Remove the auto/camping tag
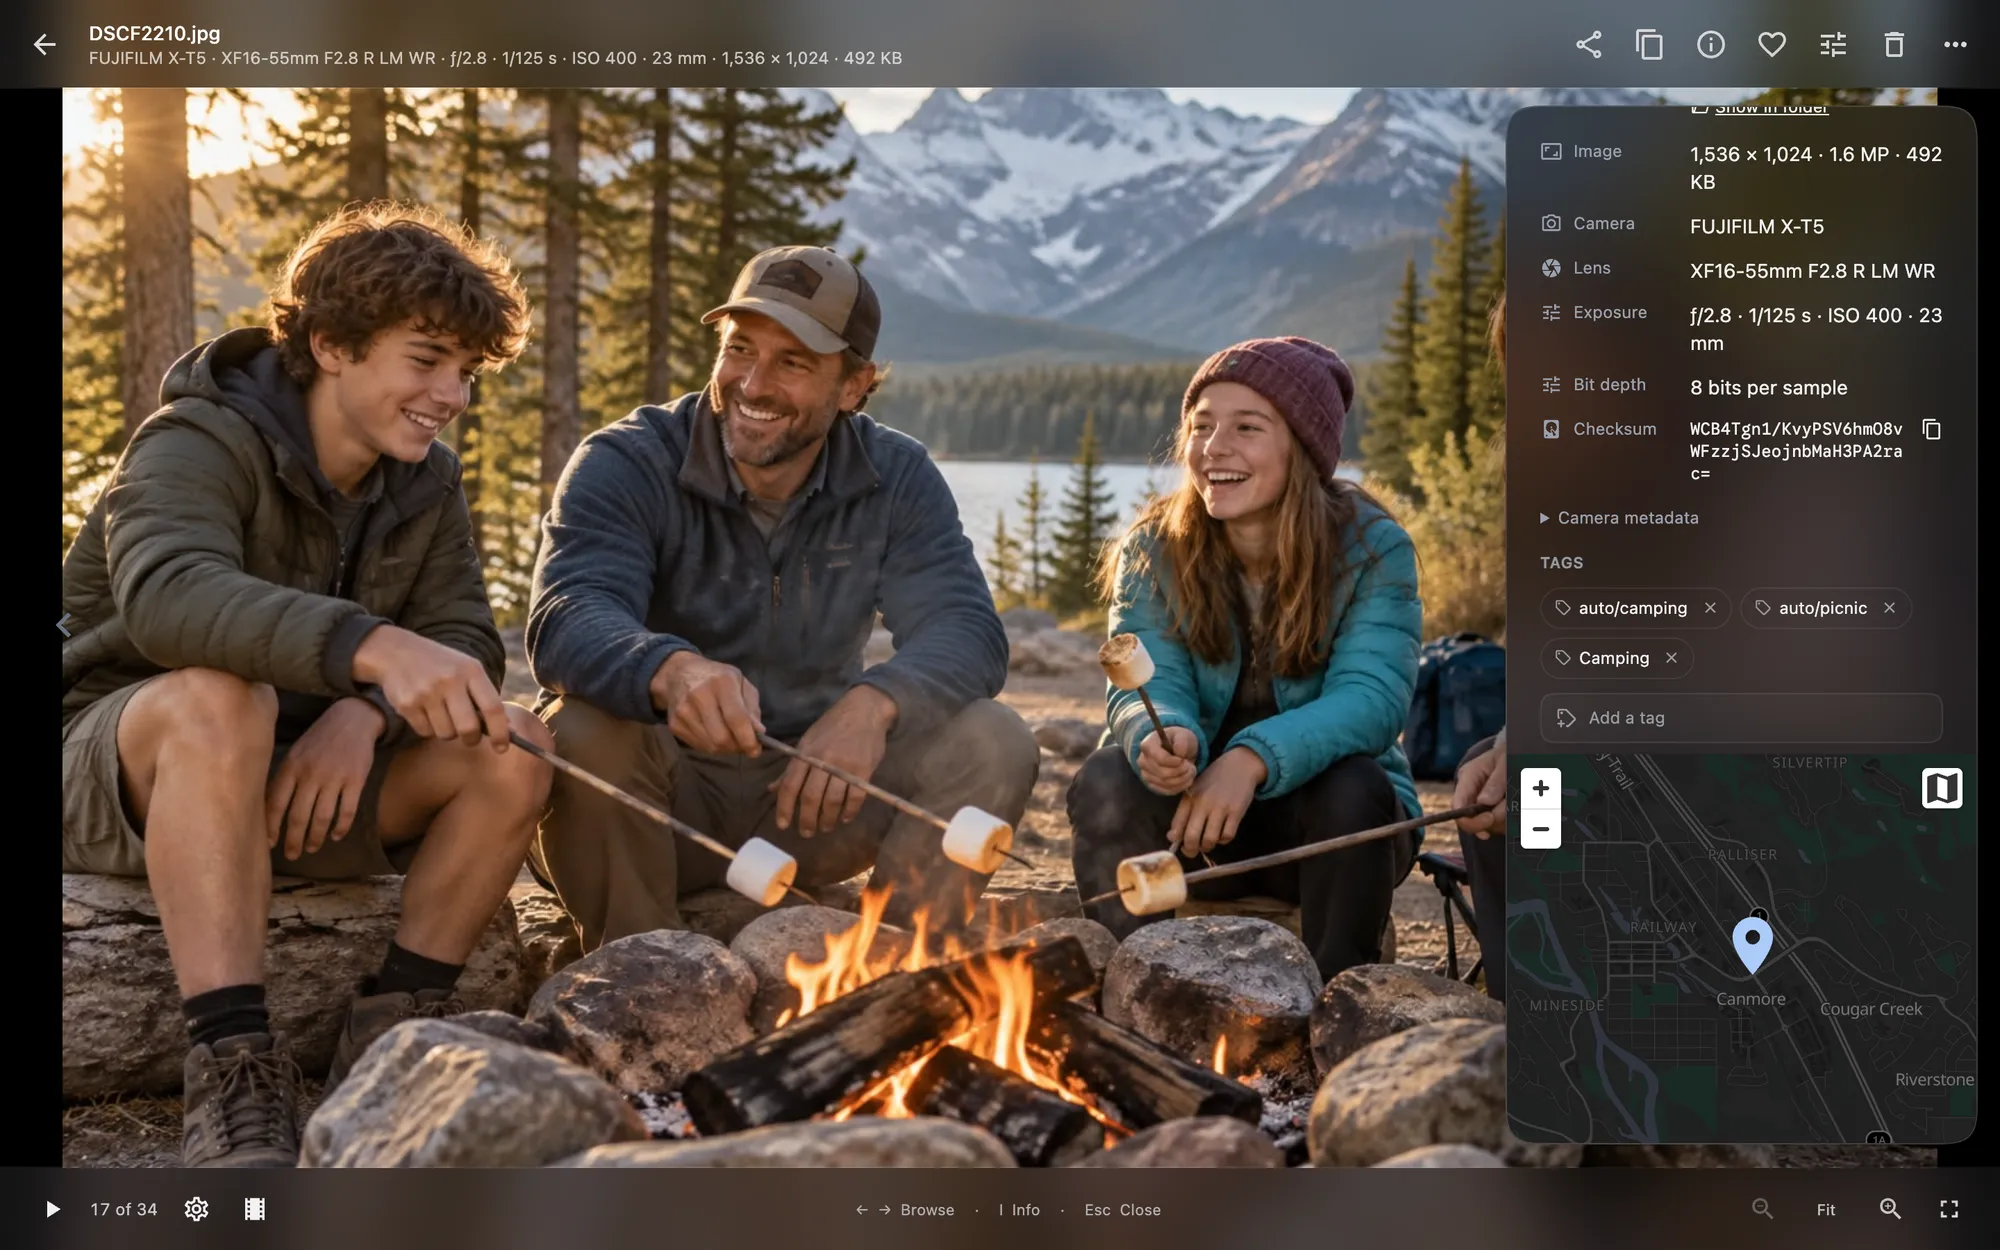The height and width of the screenshot is (1250, 2000). click(x=1710, y=608)
